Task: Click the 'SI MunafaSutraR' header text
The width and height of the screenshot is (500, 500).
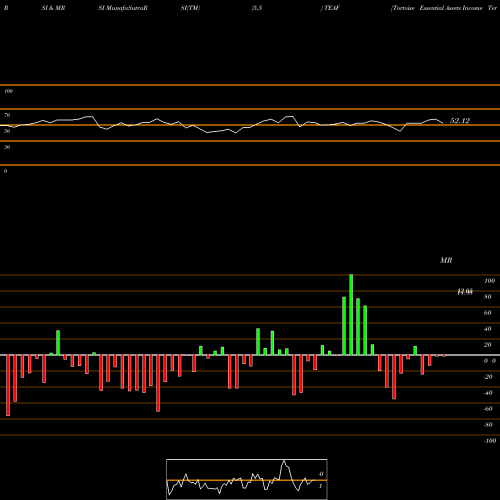Action: (123, 8)
